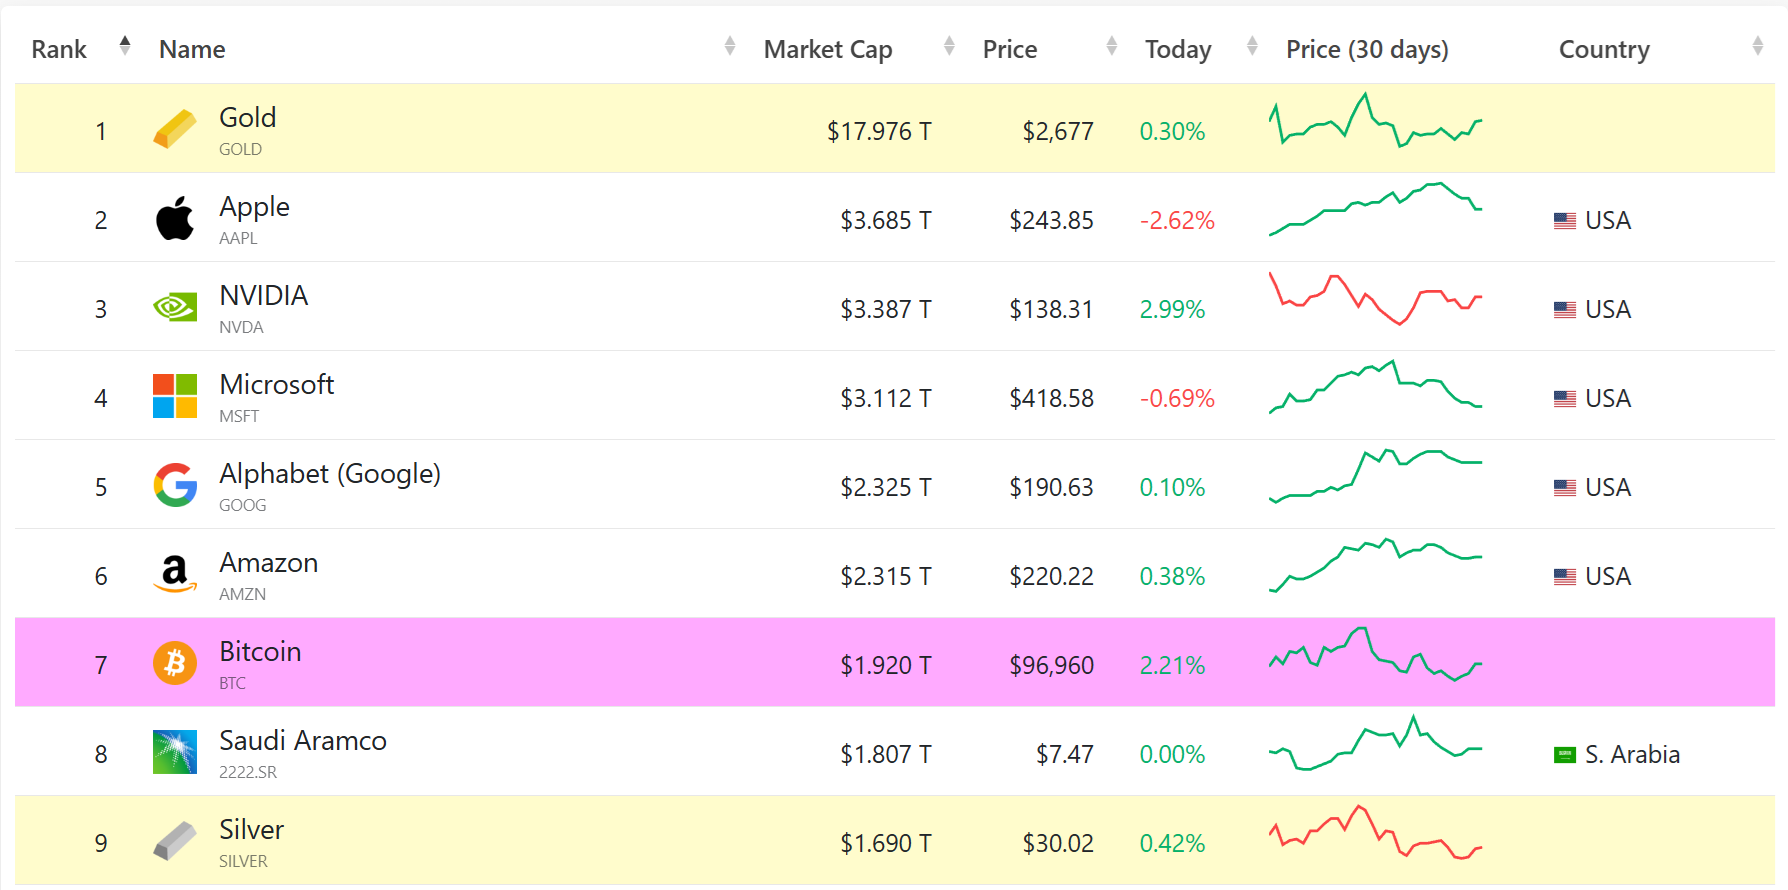Click the USA flag in Apple row

pos(1565,220)
